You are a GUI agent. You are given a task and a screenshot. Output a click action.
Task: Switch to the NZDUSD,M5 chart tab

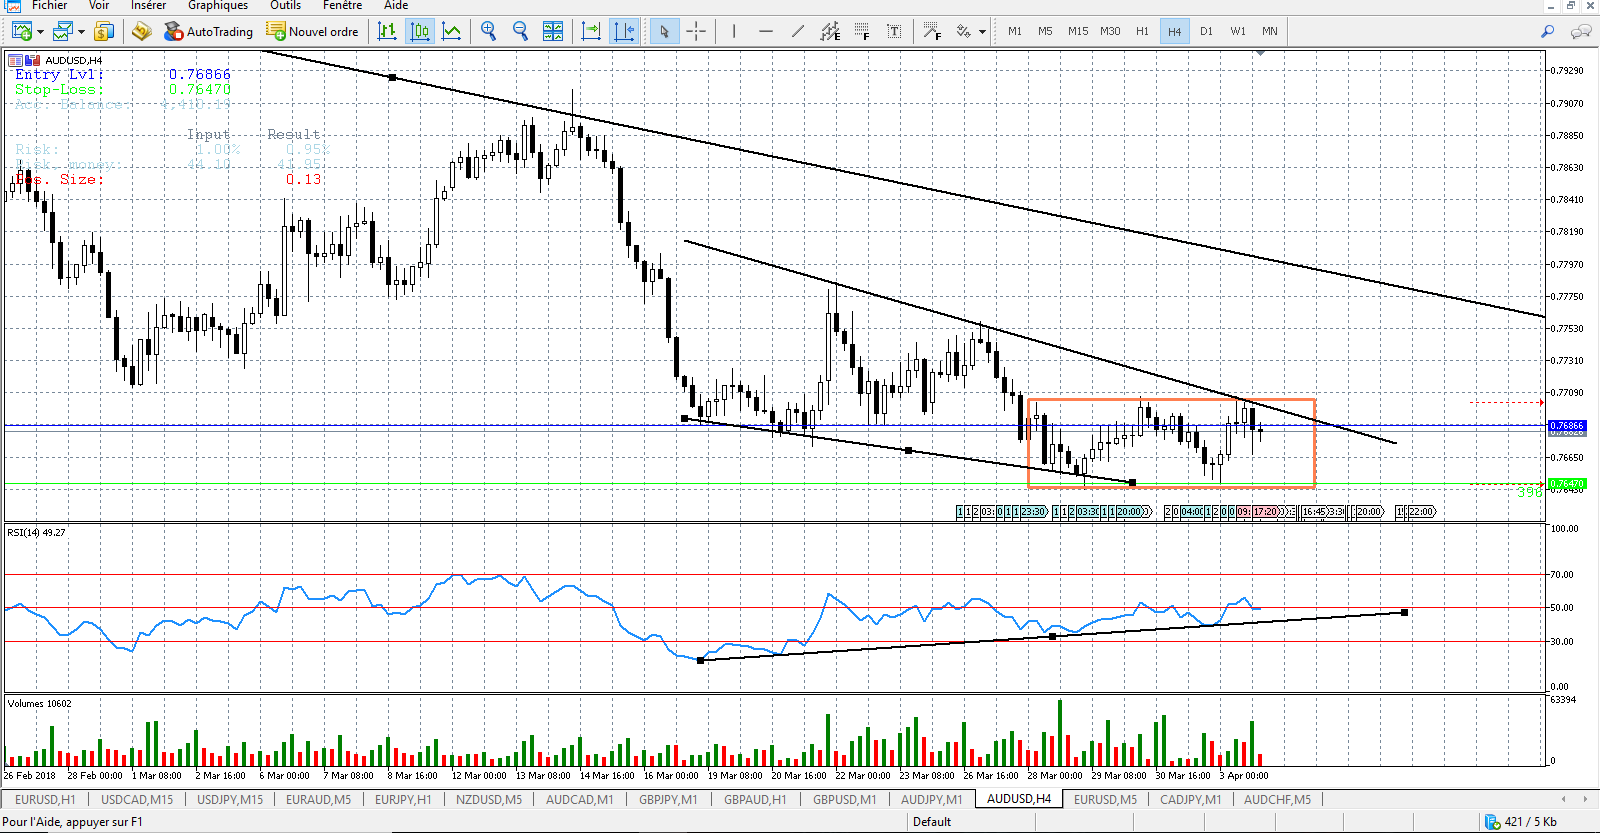click(489, 799)
